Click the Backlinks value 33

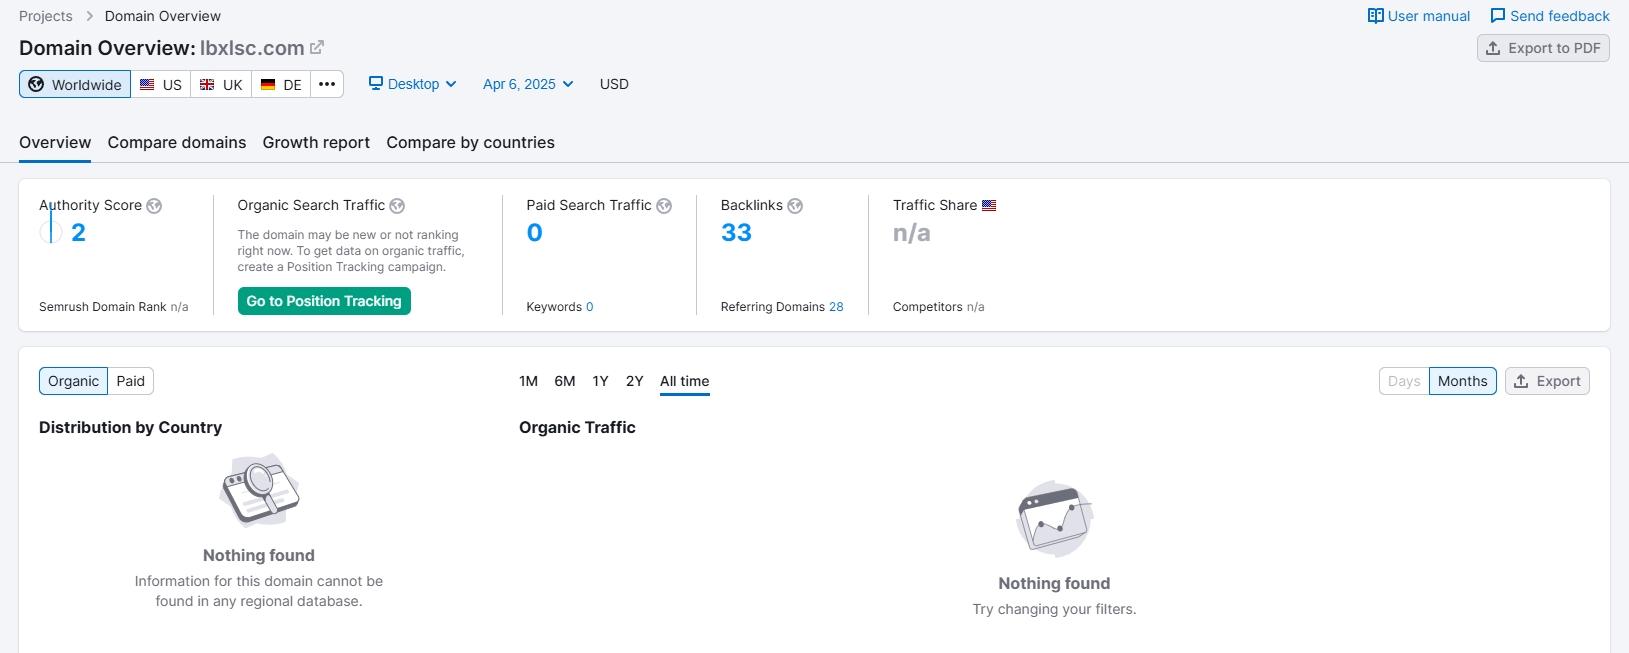tap(736, 232)
